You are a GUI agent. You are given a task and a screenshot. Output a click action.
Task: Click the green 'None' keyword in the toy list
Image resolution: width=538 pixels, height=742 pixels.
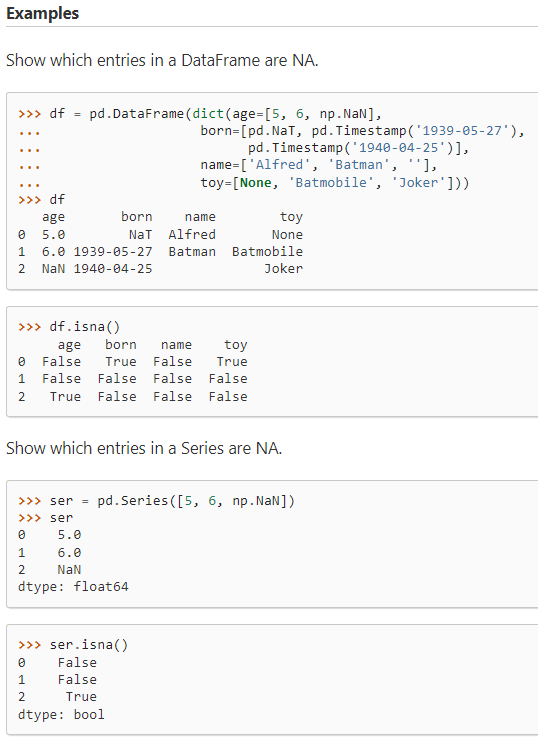(256, 183)
